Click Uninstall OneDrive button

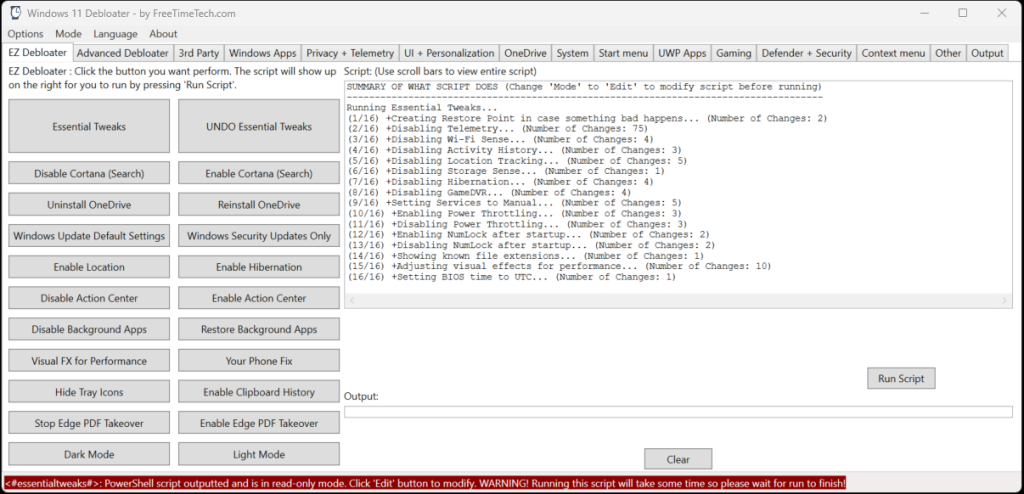tap(89, 205)
